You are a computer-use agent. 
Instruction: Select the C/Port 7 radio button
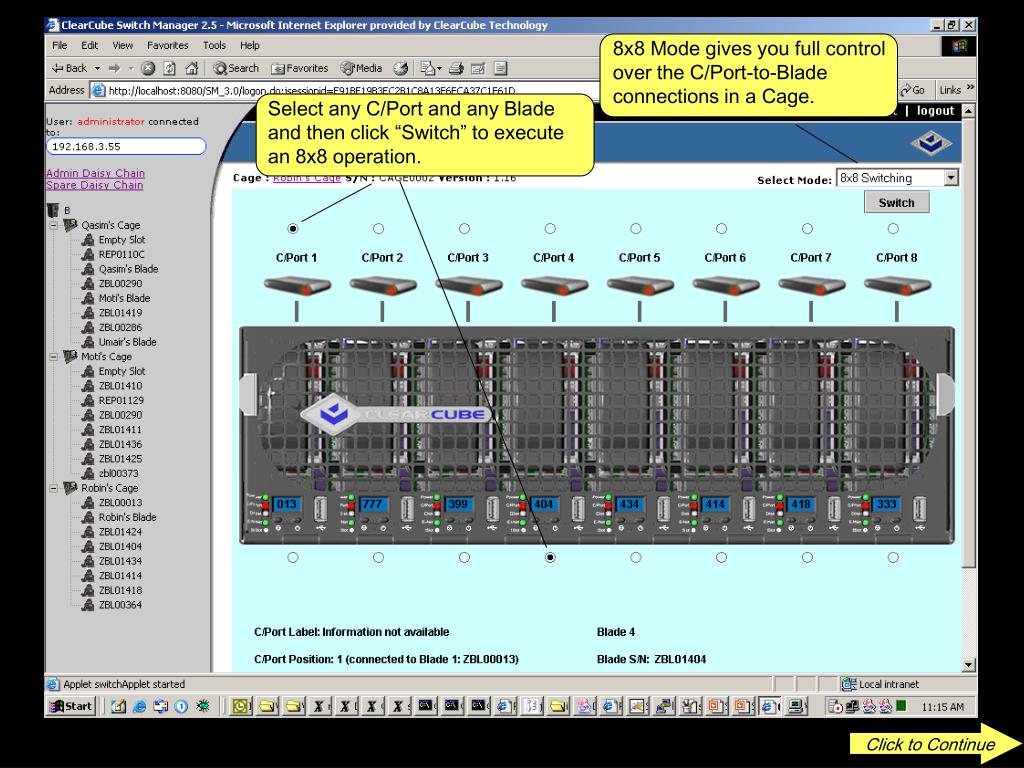(807, 229)
